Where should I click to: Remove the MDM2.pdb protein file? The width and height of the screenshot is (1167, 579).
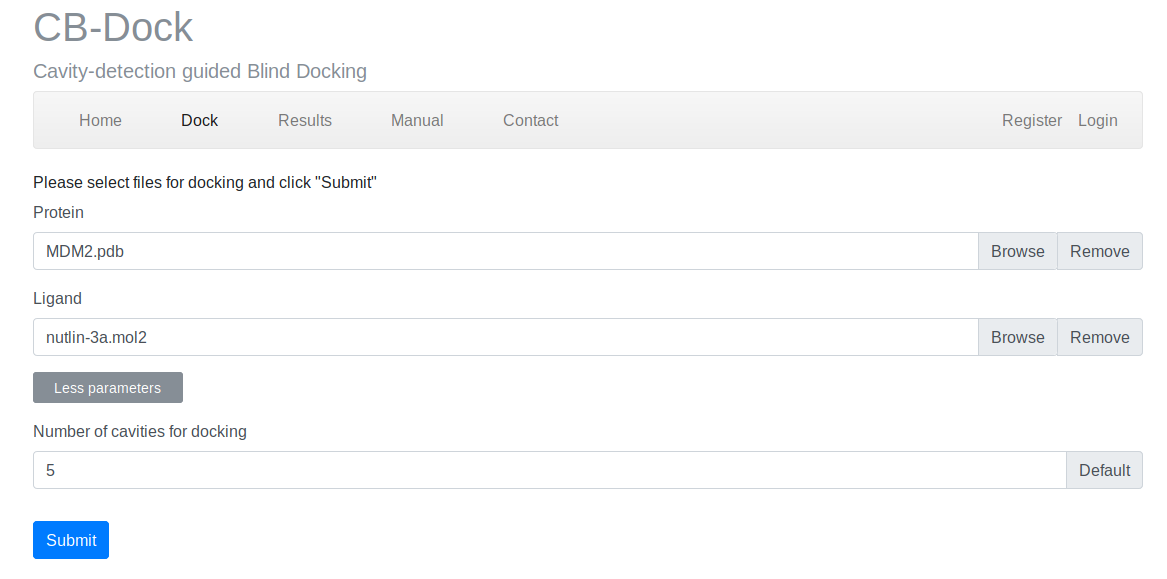click(x=1099, y=251)
